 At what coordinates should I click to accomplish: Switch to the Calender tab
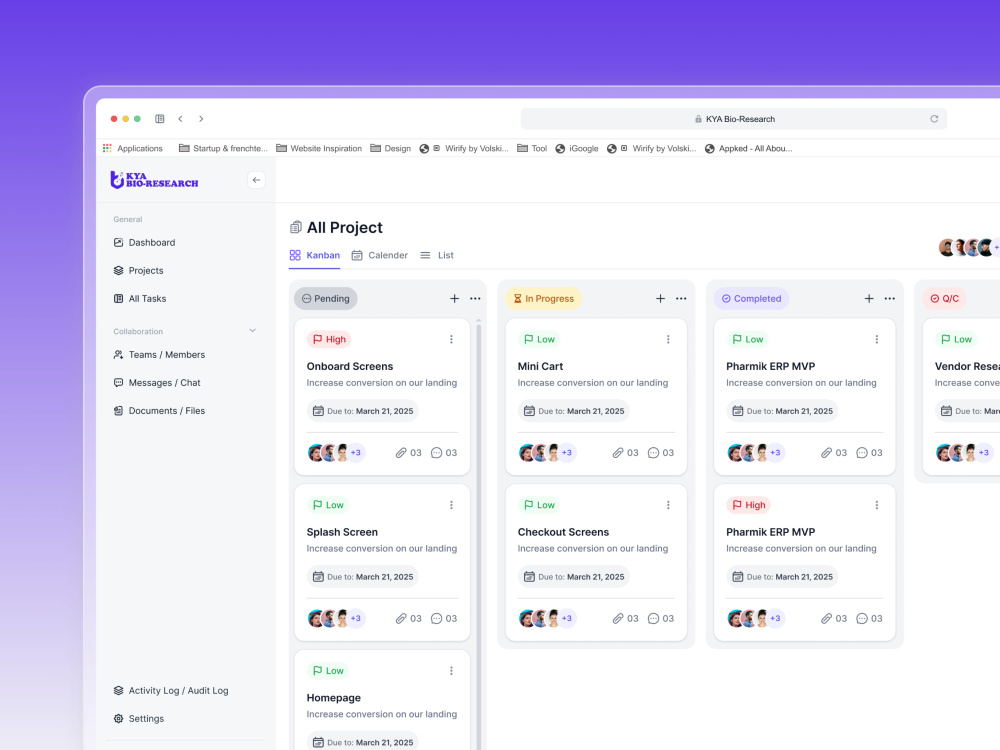[379, 255]
